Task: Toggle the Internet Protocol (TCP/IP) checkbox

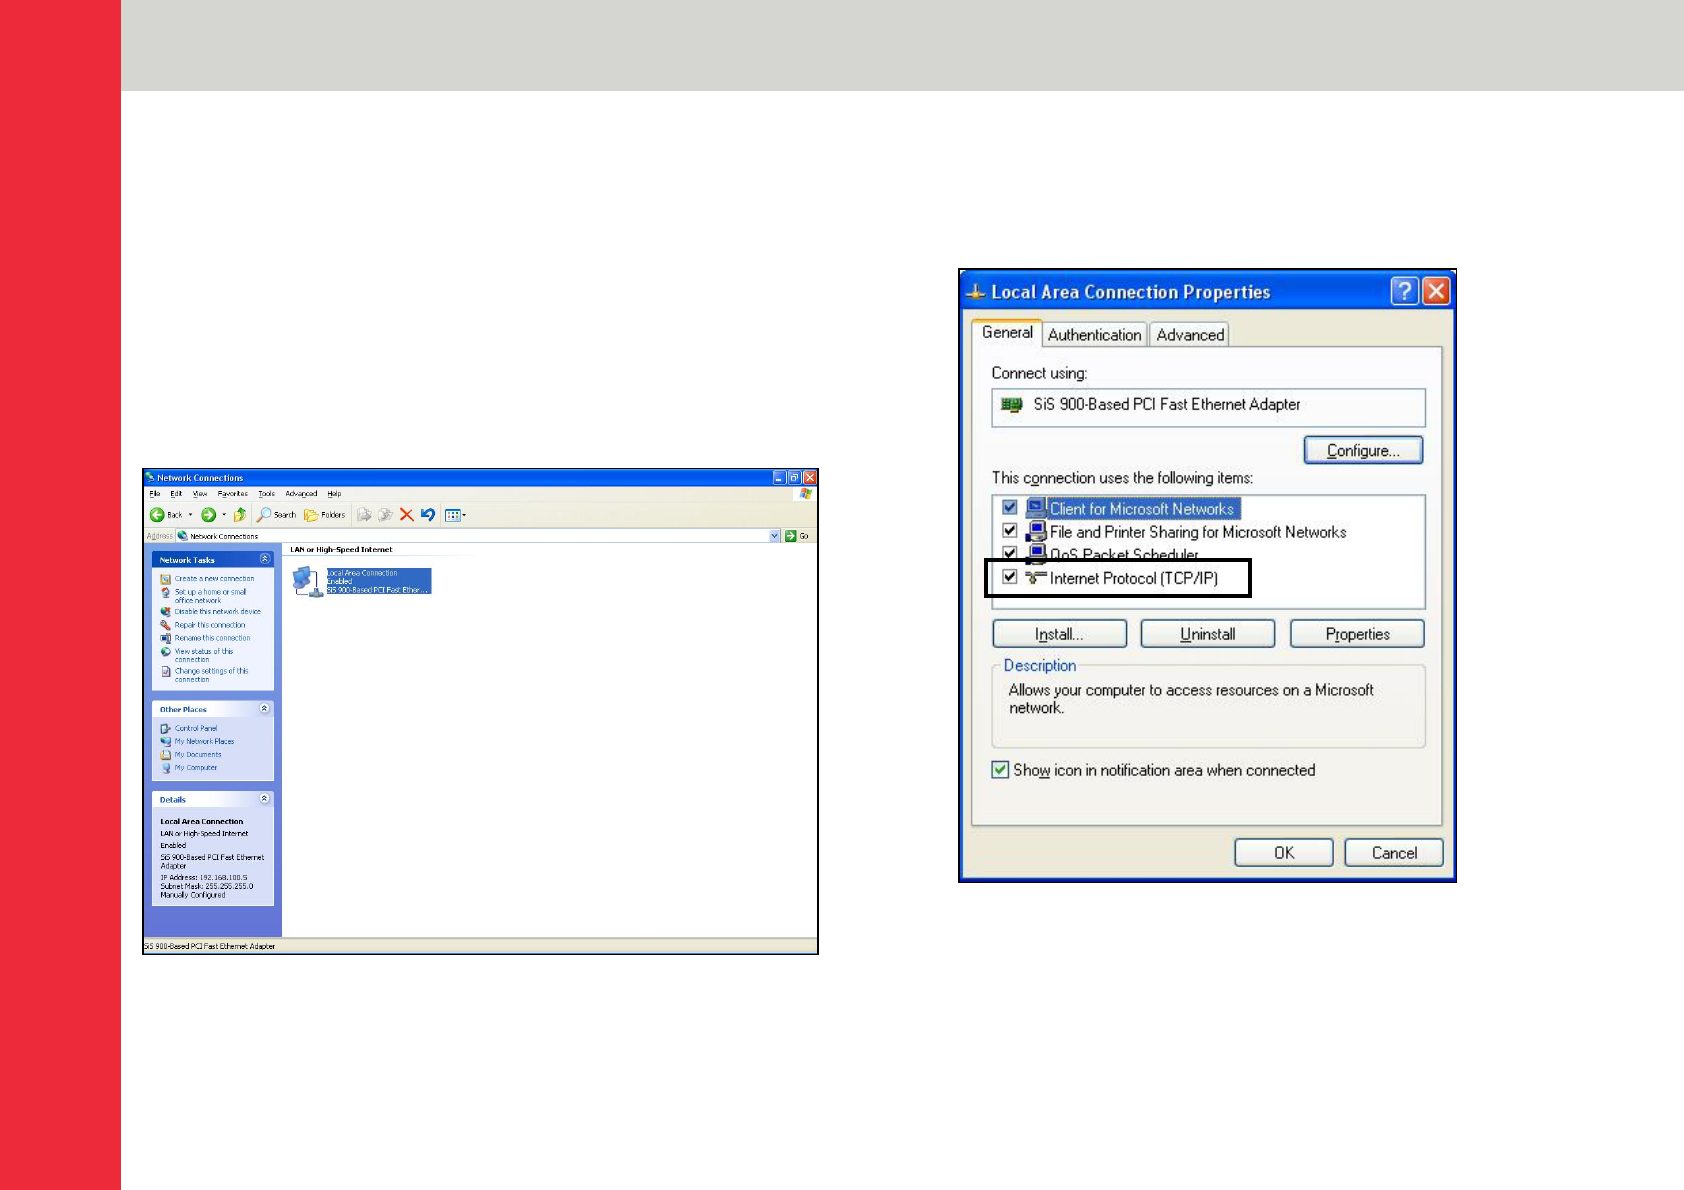Action: [x=1010, y=577]
